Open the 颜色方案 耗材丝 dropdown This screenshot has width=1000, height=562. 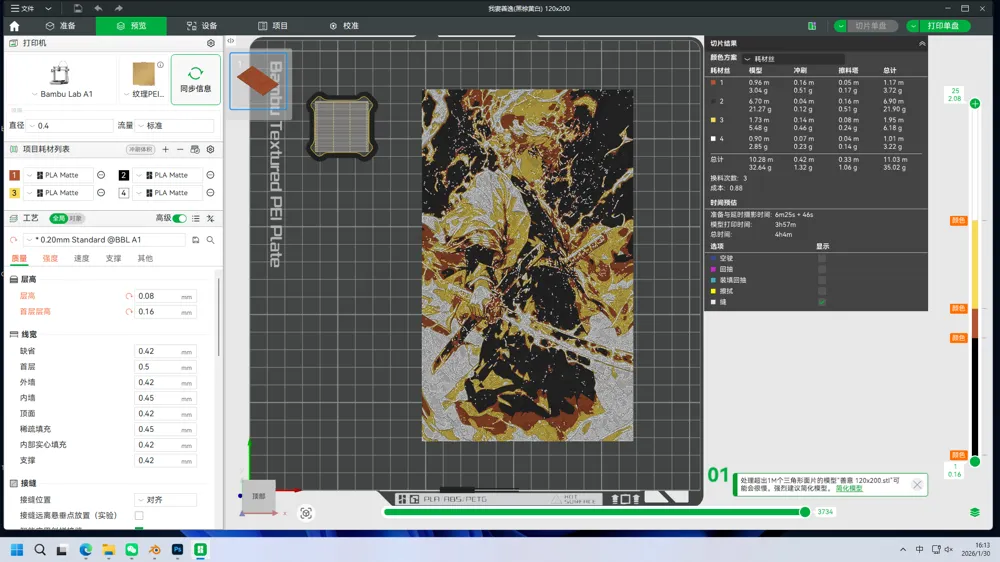pos(793,58)
